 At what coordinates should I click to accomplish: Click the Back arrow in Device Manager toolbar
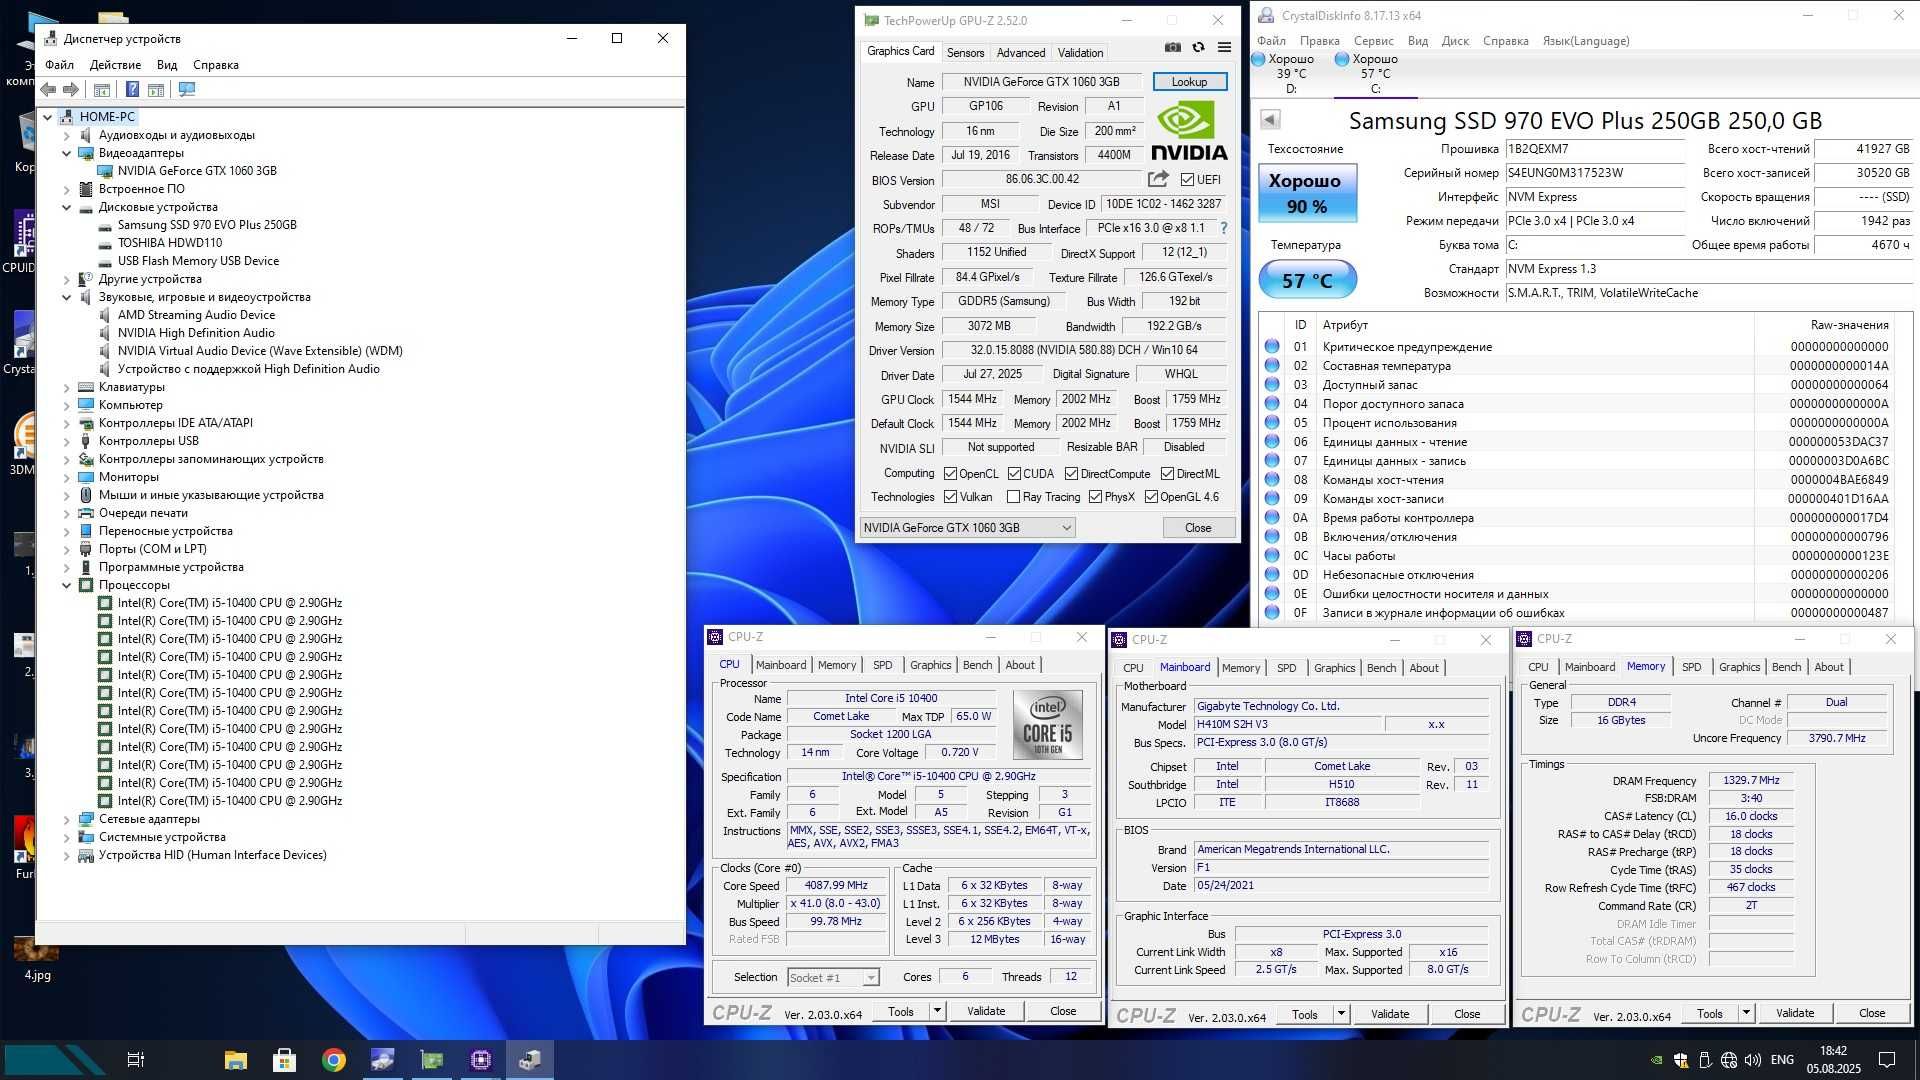tap(48, 89)
